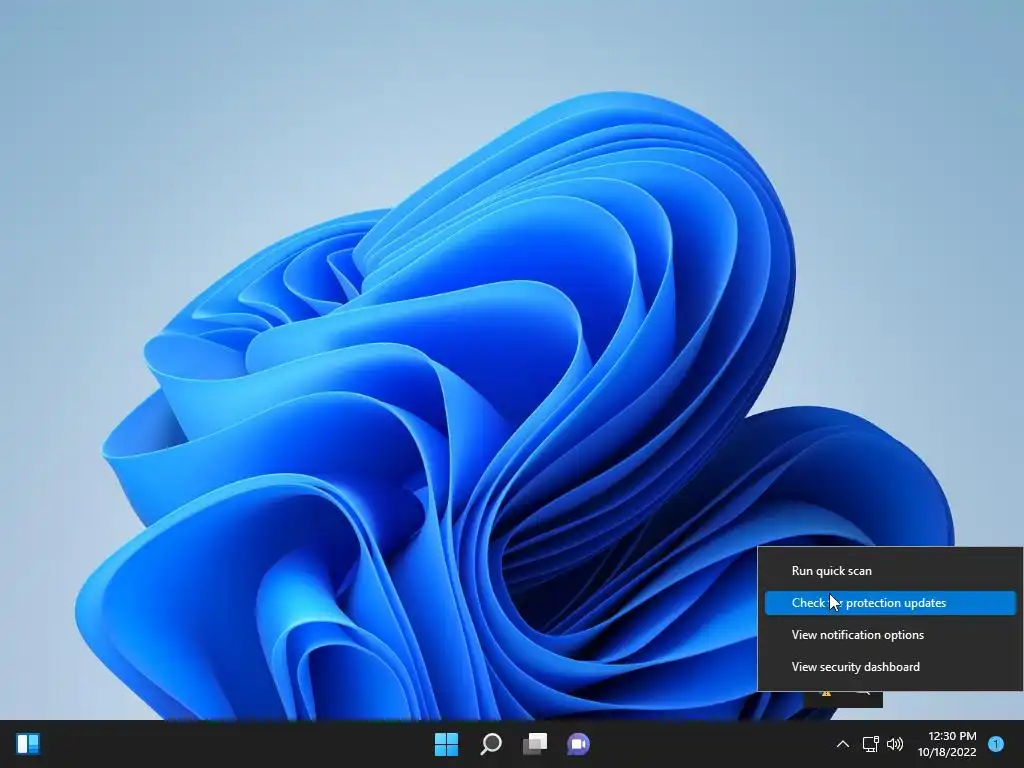Open the Windows Start menu
Screen dimensions: 1024x768
coord(447,744)
